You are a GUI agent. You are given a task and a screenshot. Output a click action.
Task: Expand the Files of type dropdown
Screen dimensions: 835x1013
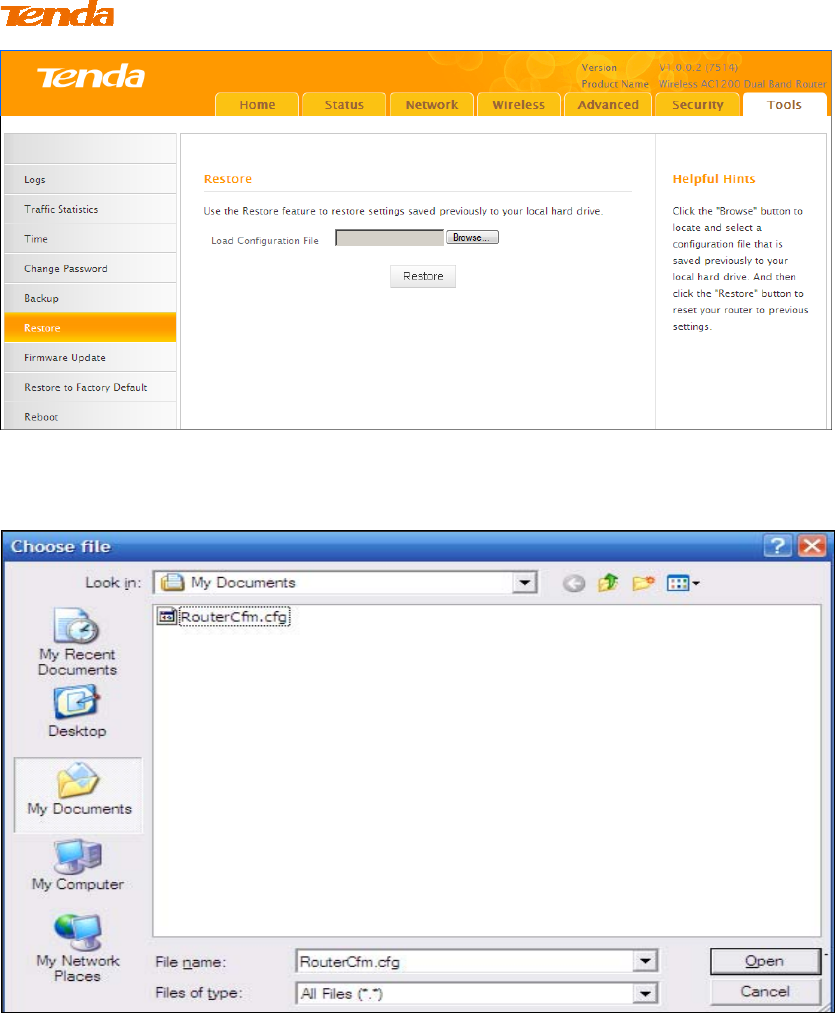645,993
